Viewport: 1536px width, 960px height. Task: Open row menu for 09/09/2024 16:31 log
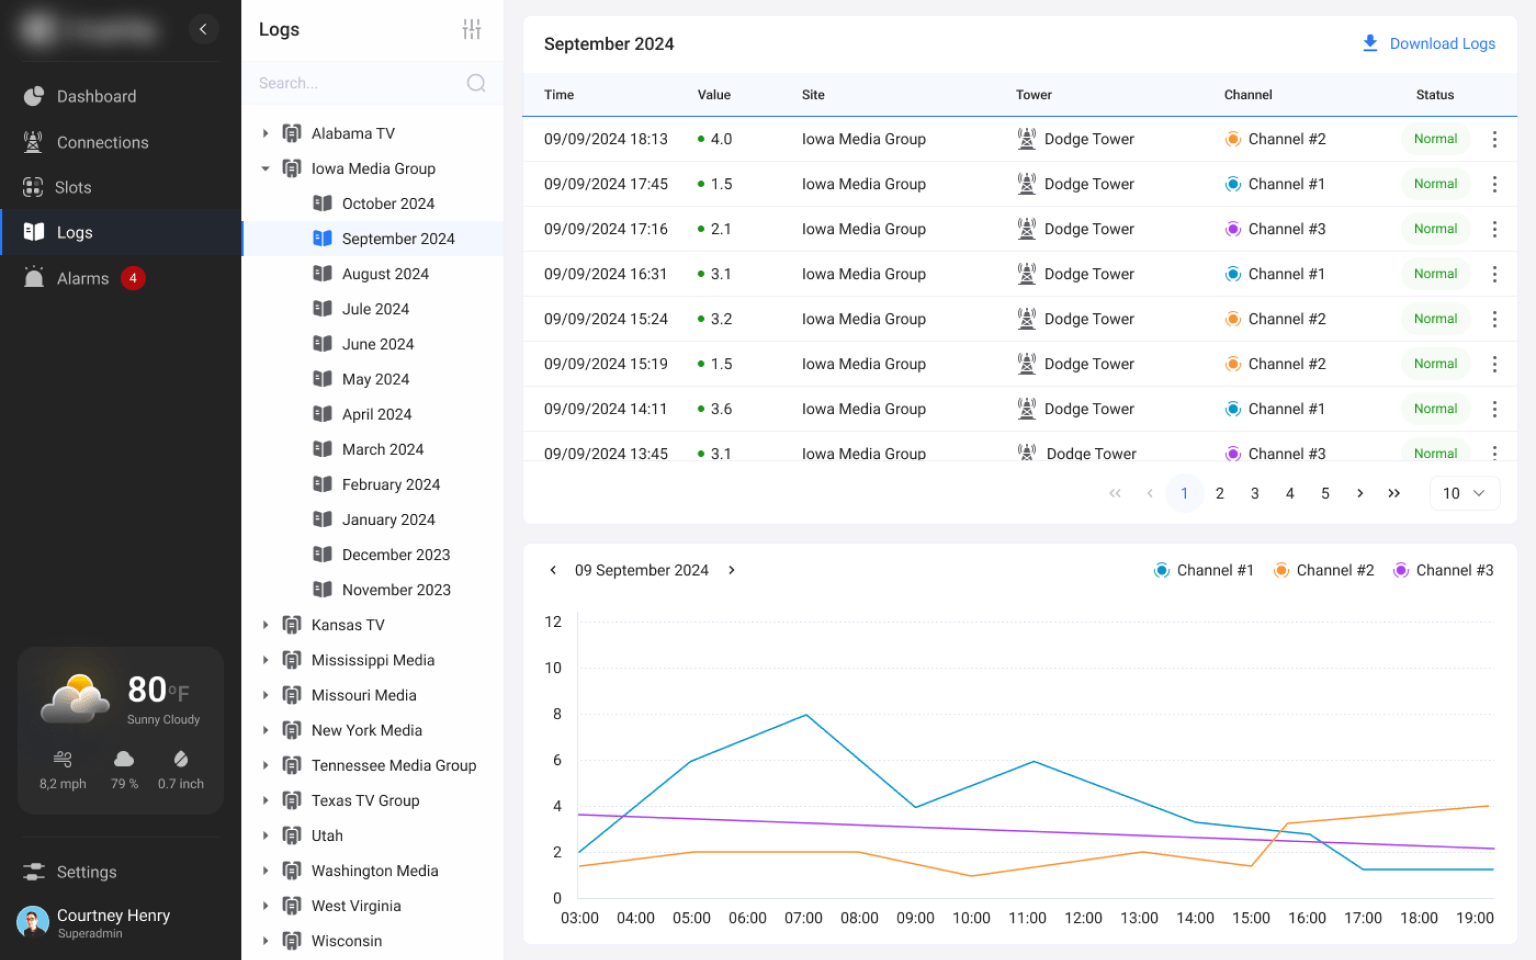(x=1494, y=274)
